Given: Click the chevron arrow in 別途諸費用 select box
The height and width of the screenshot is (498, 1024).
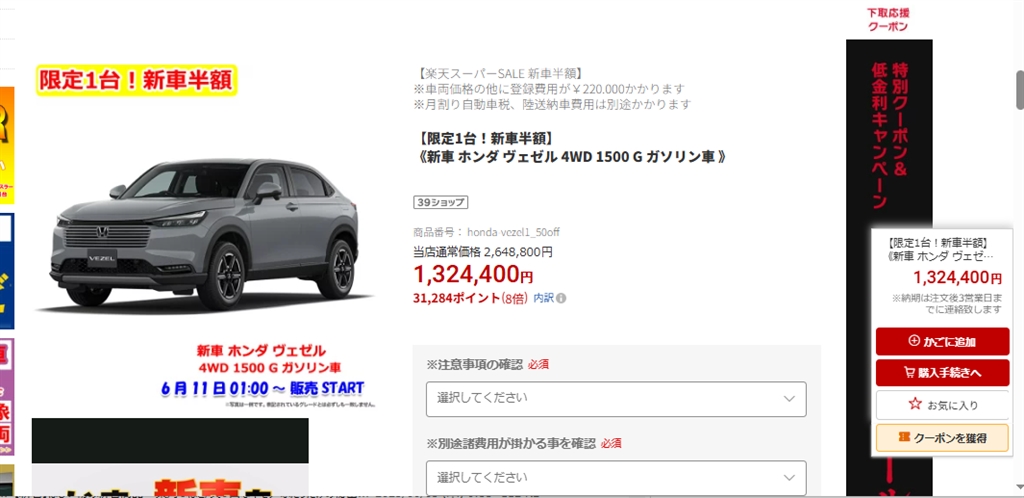Looking at the screenshot, I should click(x=789, y=478).
